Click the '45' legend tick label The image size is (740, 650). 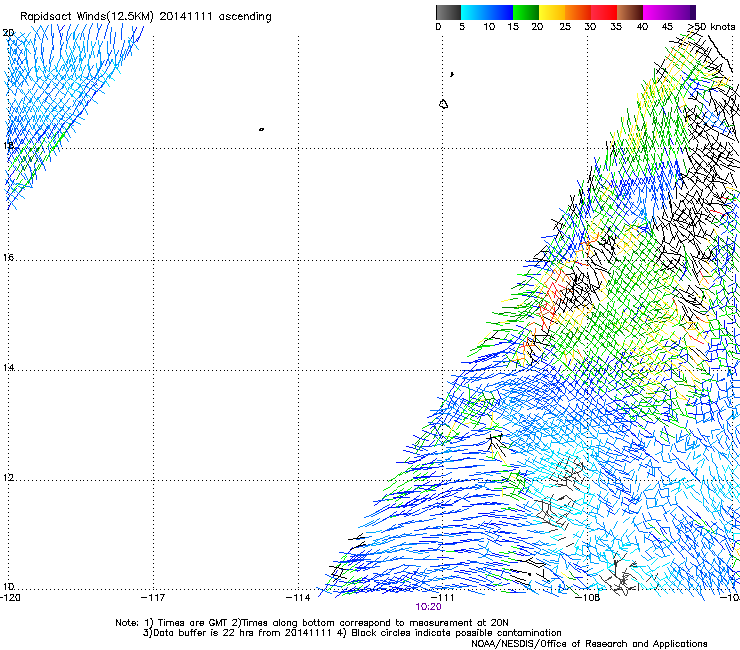pyautogui.click(x=667, y=27)
